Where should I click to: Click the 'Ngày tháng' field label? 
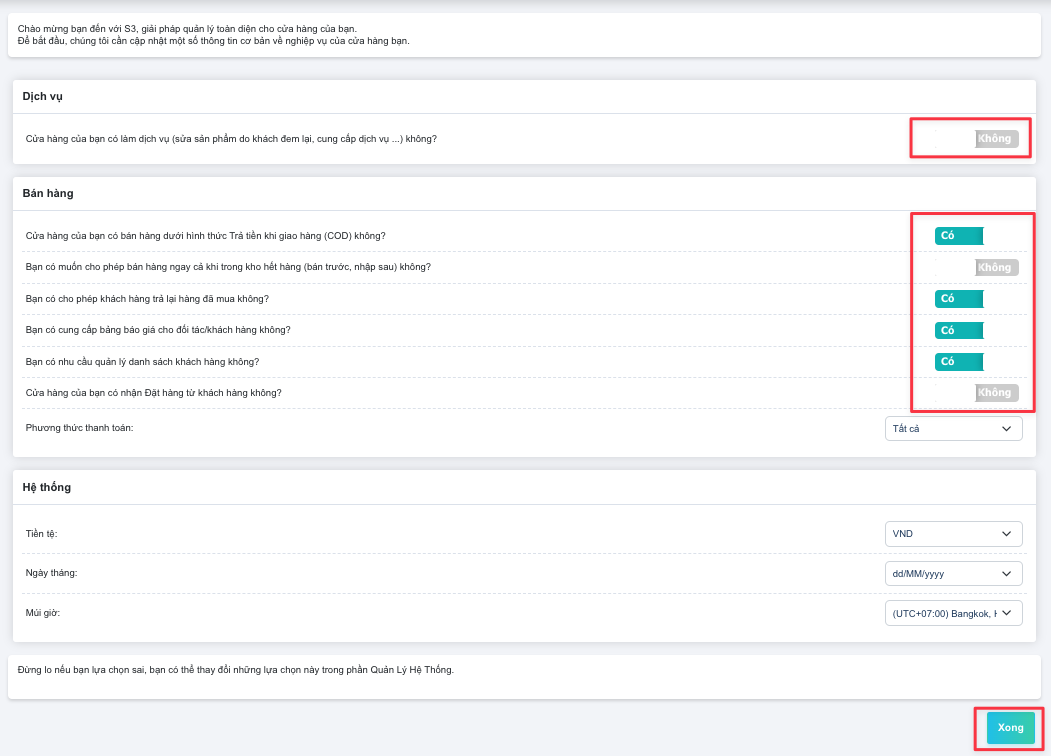click(x=51, y=573)
